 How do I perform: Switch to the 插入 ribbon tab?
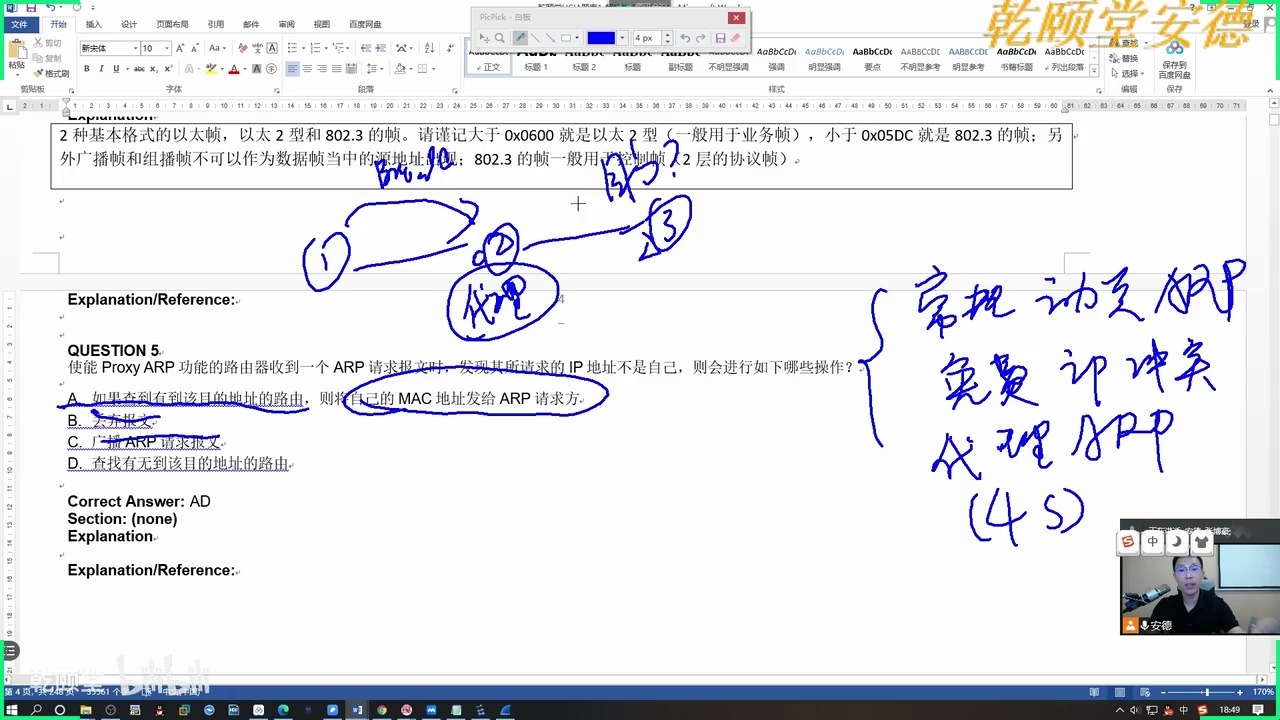(93, 24)
